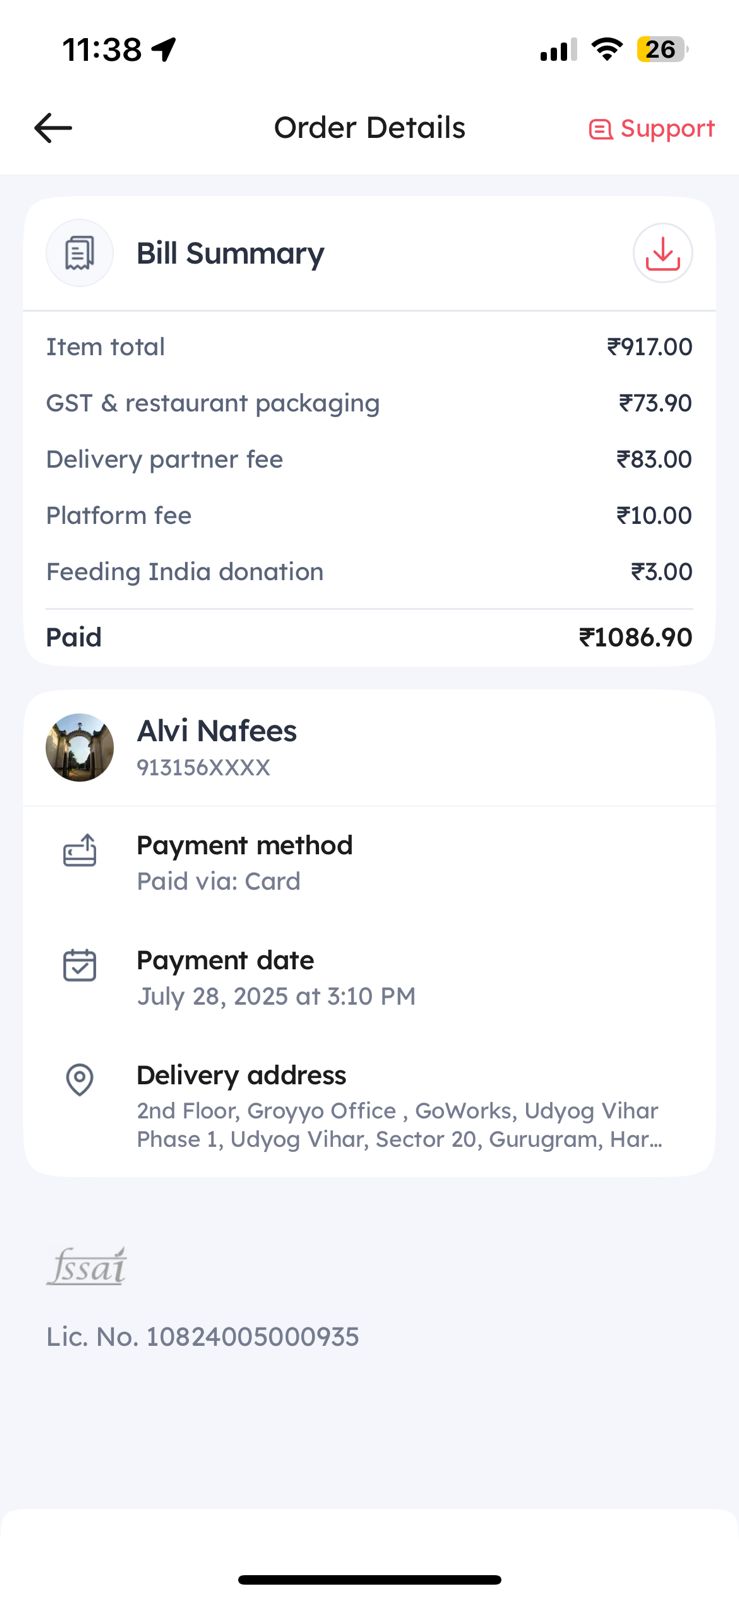
Task: Tap Alvi Nafees profile picture
Action: (x=80, y=747)
